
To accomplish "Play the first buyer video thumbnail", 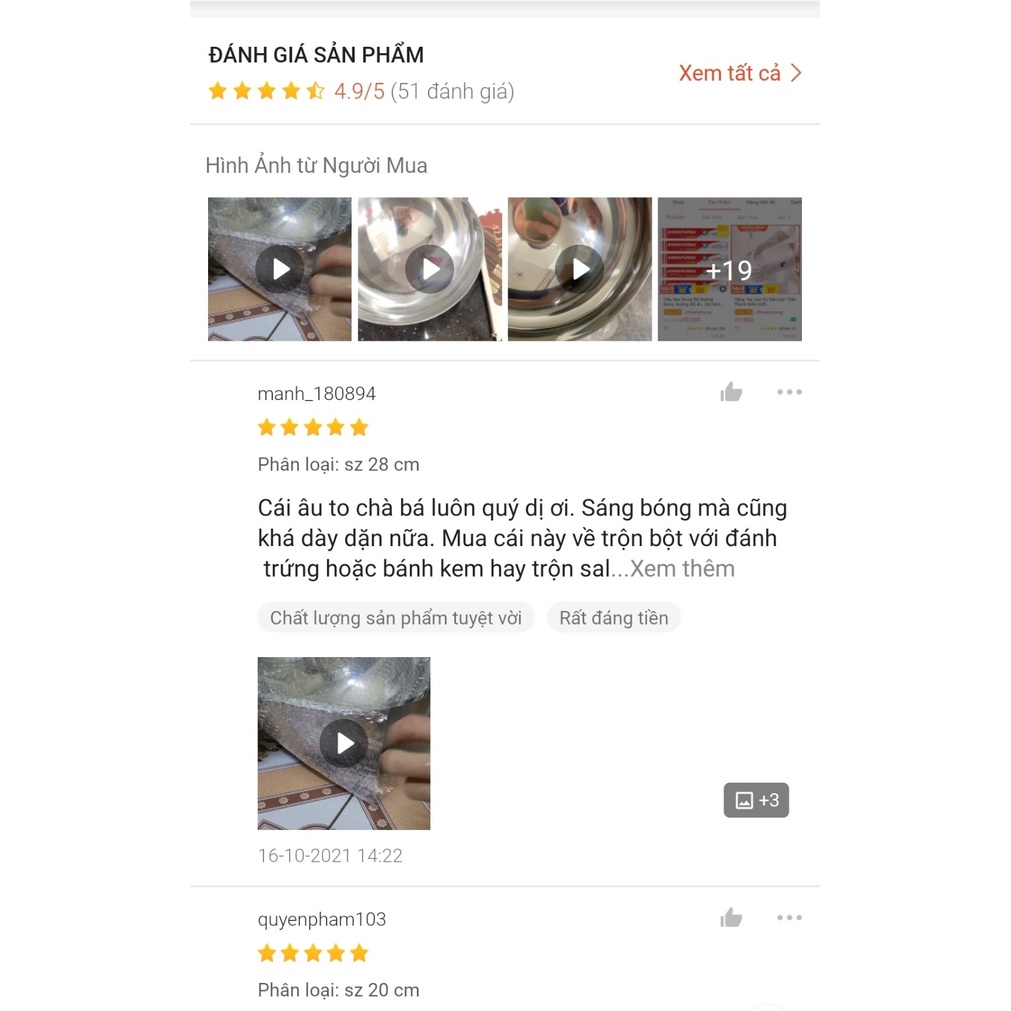I will tap(279, 269).
